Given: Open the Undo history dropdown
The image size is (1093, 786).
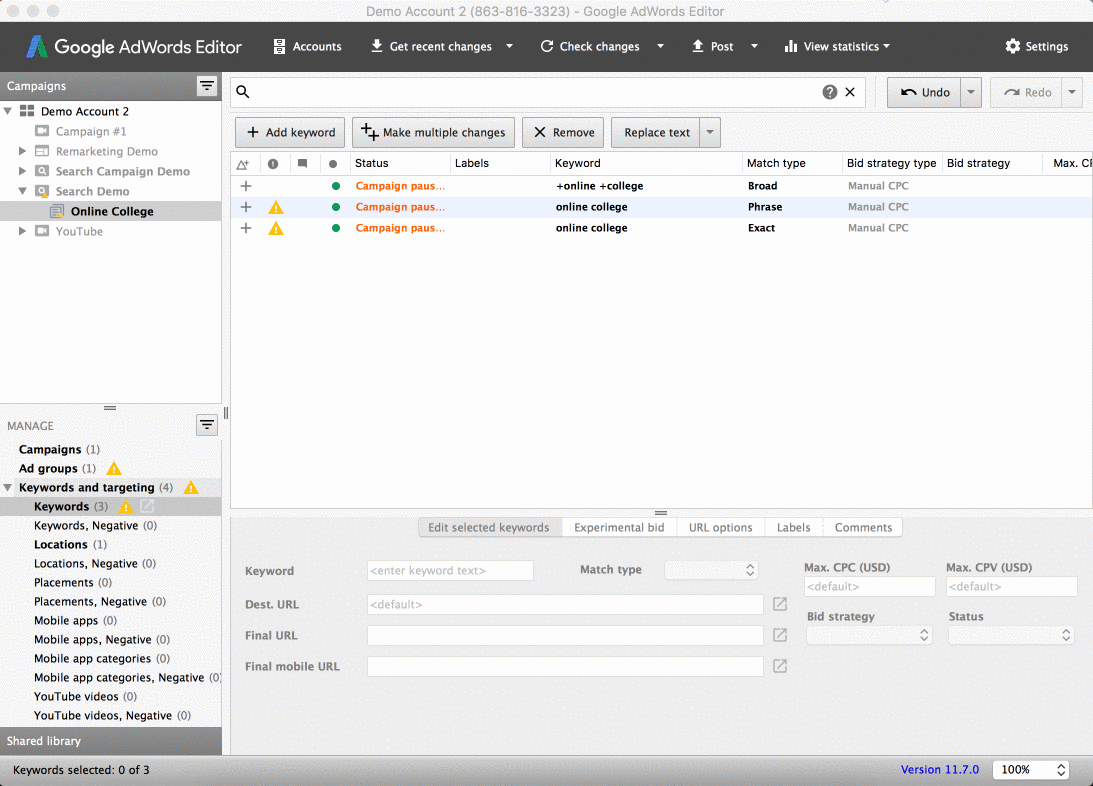Looking at the screenshot, I should pos(971,93).
